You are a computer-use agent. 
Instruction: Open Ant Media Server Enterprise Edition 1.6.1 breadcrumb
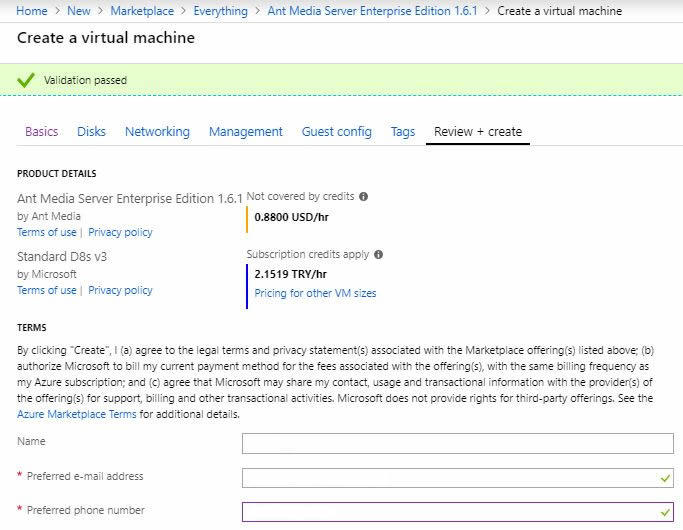click(x=372, y=11)
